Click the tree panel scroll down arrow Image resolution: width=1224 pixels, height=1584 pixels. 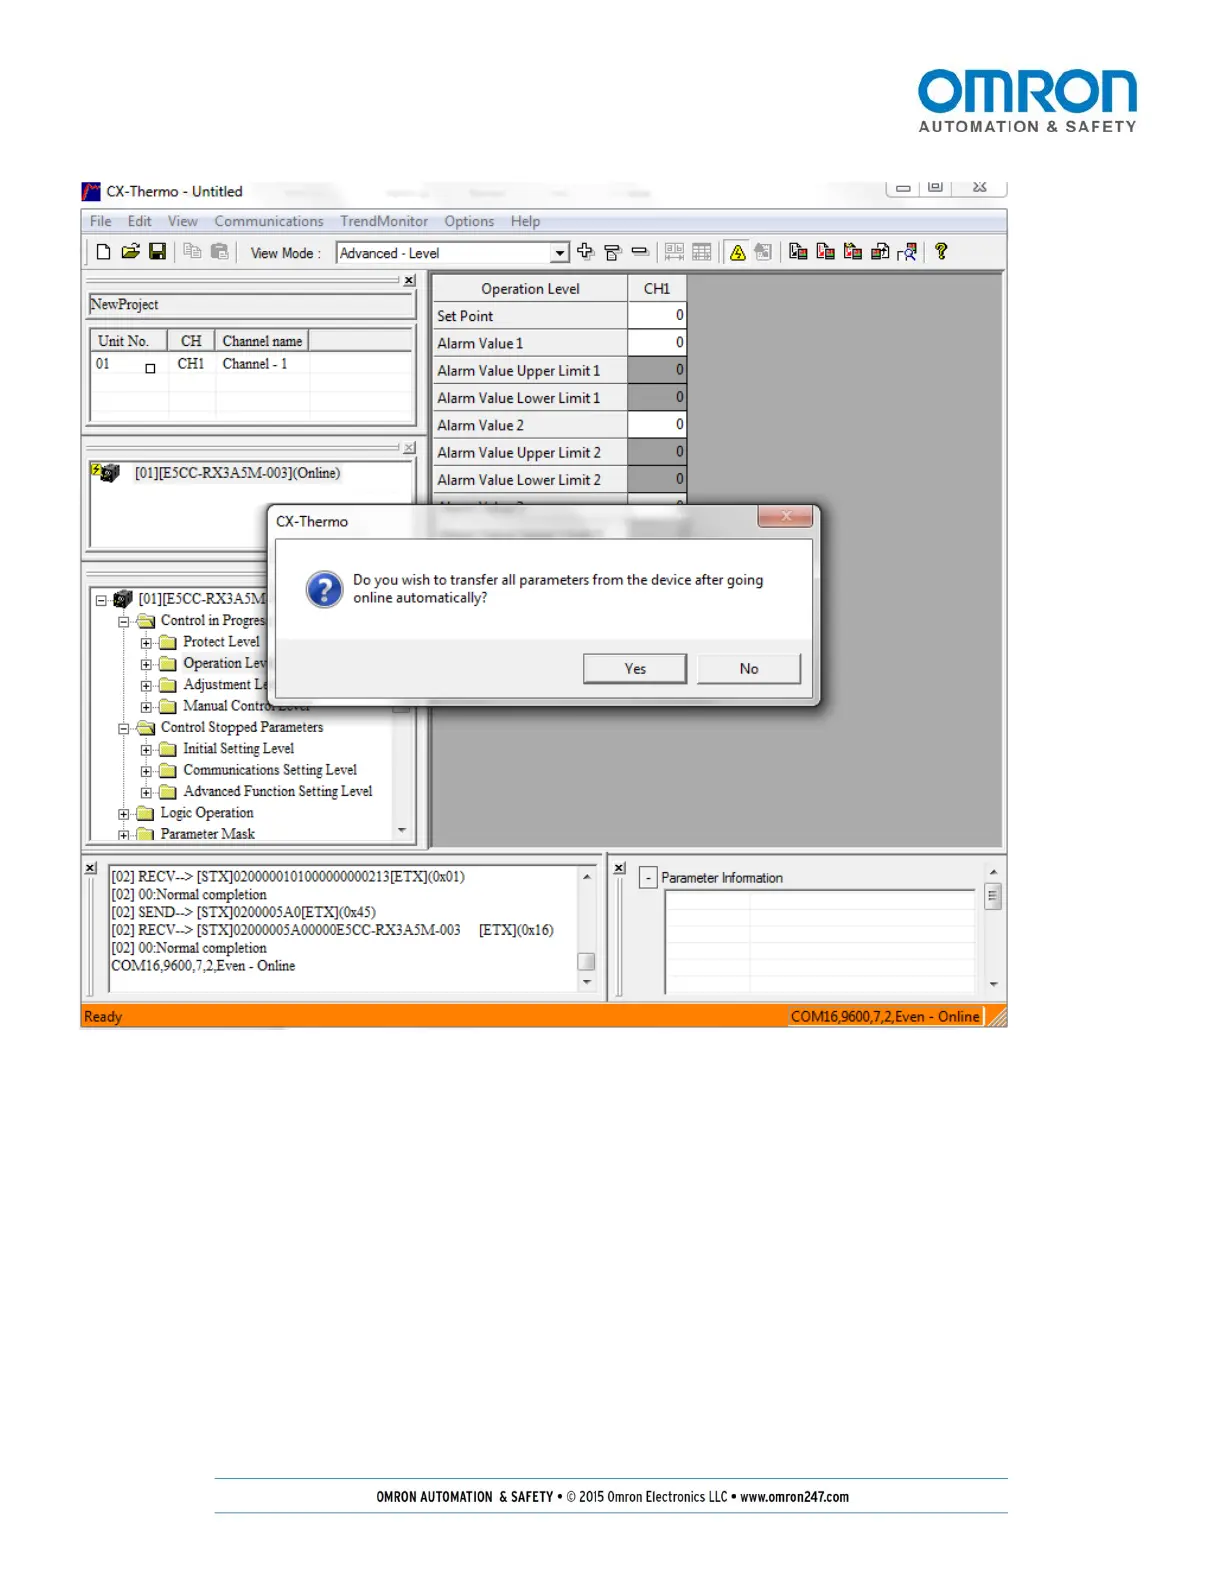(402, 830)
